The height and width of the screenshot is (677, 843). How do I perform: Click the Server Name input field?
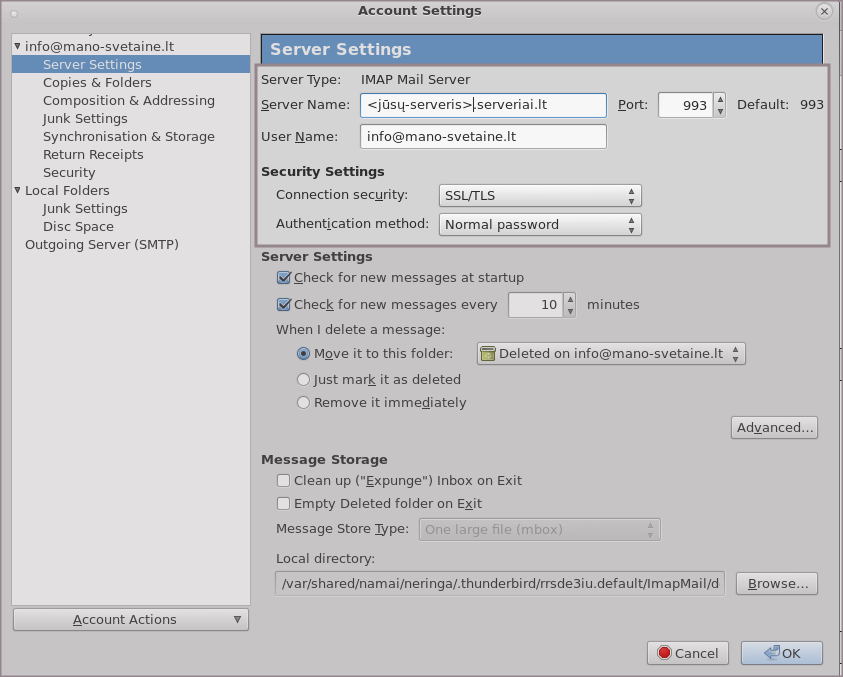483,105
